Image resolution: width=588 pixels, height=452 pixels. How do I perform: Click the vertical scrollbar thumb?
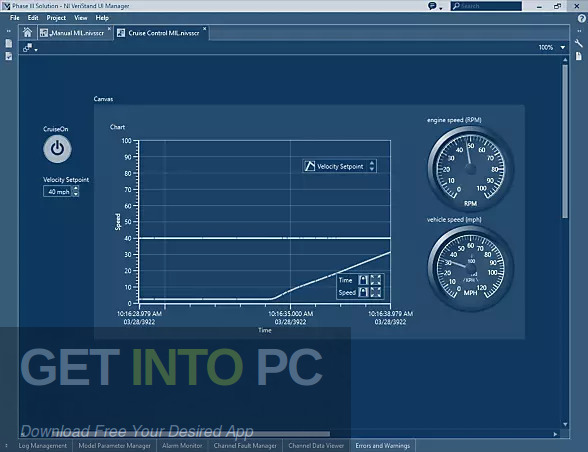coord(565,141)
